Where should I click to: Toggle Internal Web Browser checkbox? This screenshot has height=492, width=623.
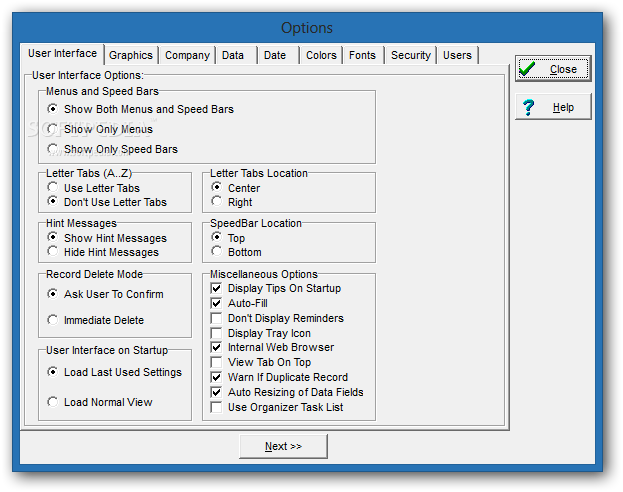(x=217, y=347)
